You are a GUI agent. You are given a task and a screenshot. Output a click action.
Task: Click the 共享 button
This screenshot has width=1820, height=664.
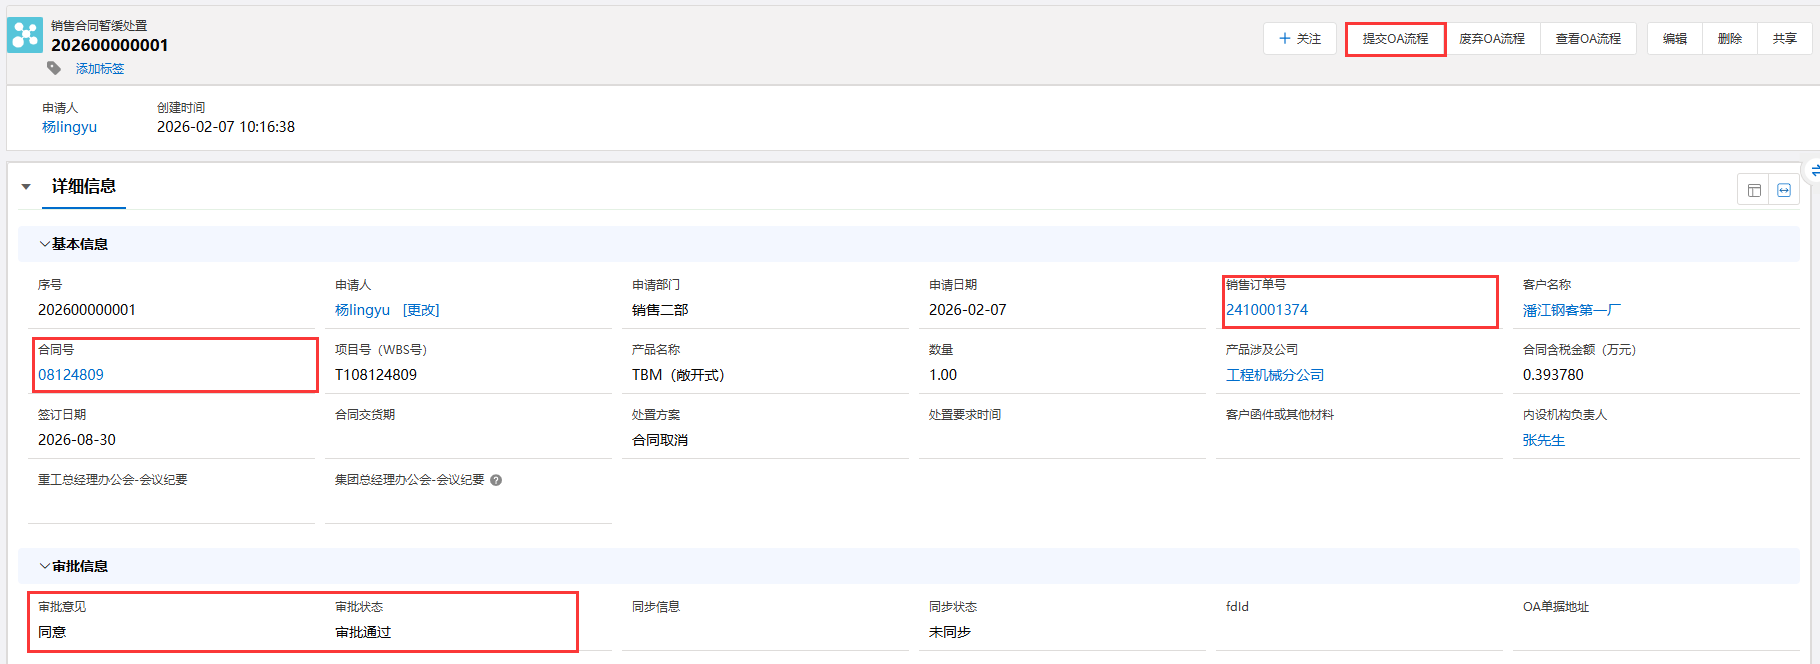point(1785,39)
